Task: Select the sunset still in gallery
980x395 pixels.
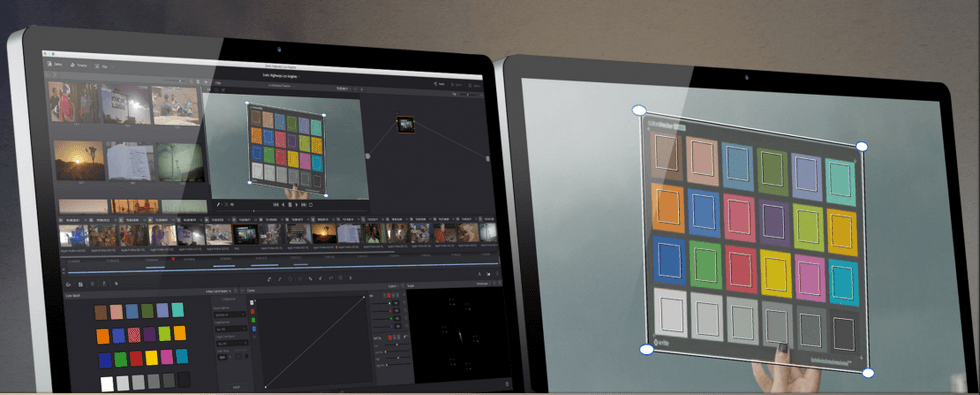Action: click(78, 160)
